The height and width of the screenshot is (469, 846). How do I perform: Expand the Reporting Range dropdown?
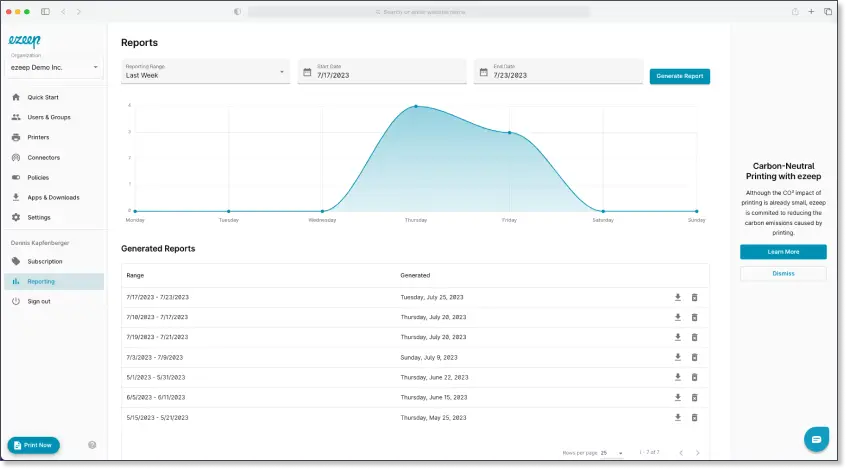[x=282, y=72]
